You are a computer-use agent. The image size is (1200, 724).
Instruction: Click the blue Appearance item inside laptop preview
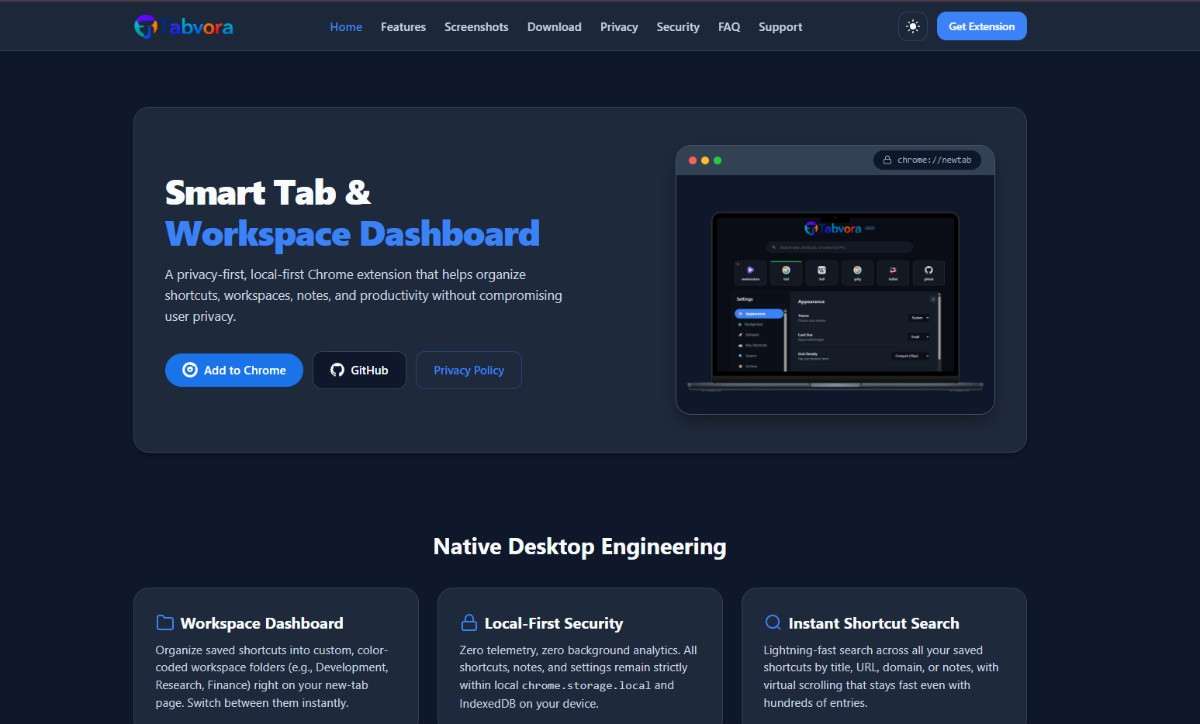(x=758, y=314)
